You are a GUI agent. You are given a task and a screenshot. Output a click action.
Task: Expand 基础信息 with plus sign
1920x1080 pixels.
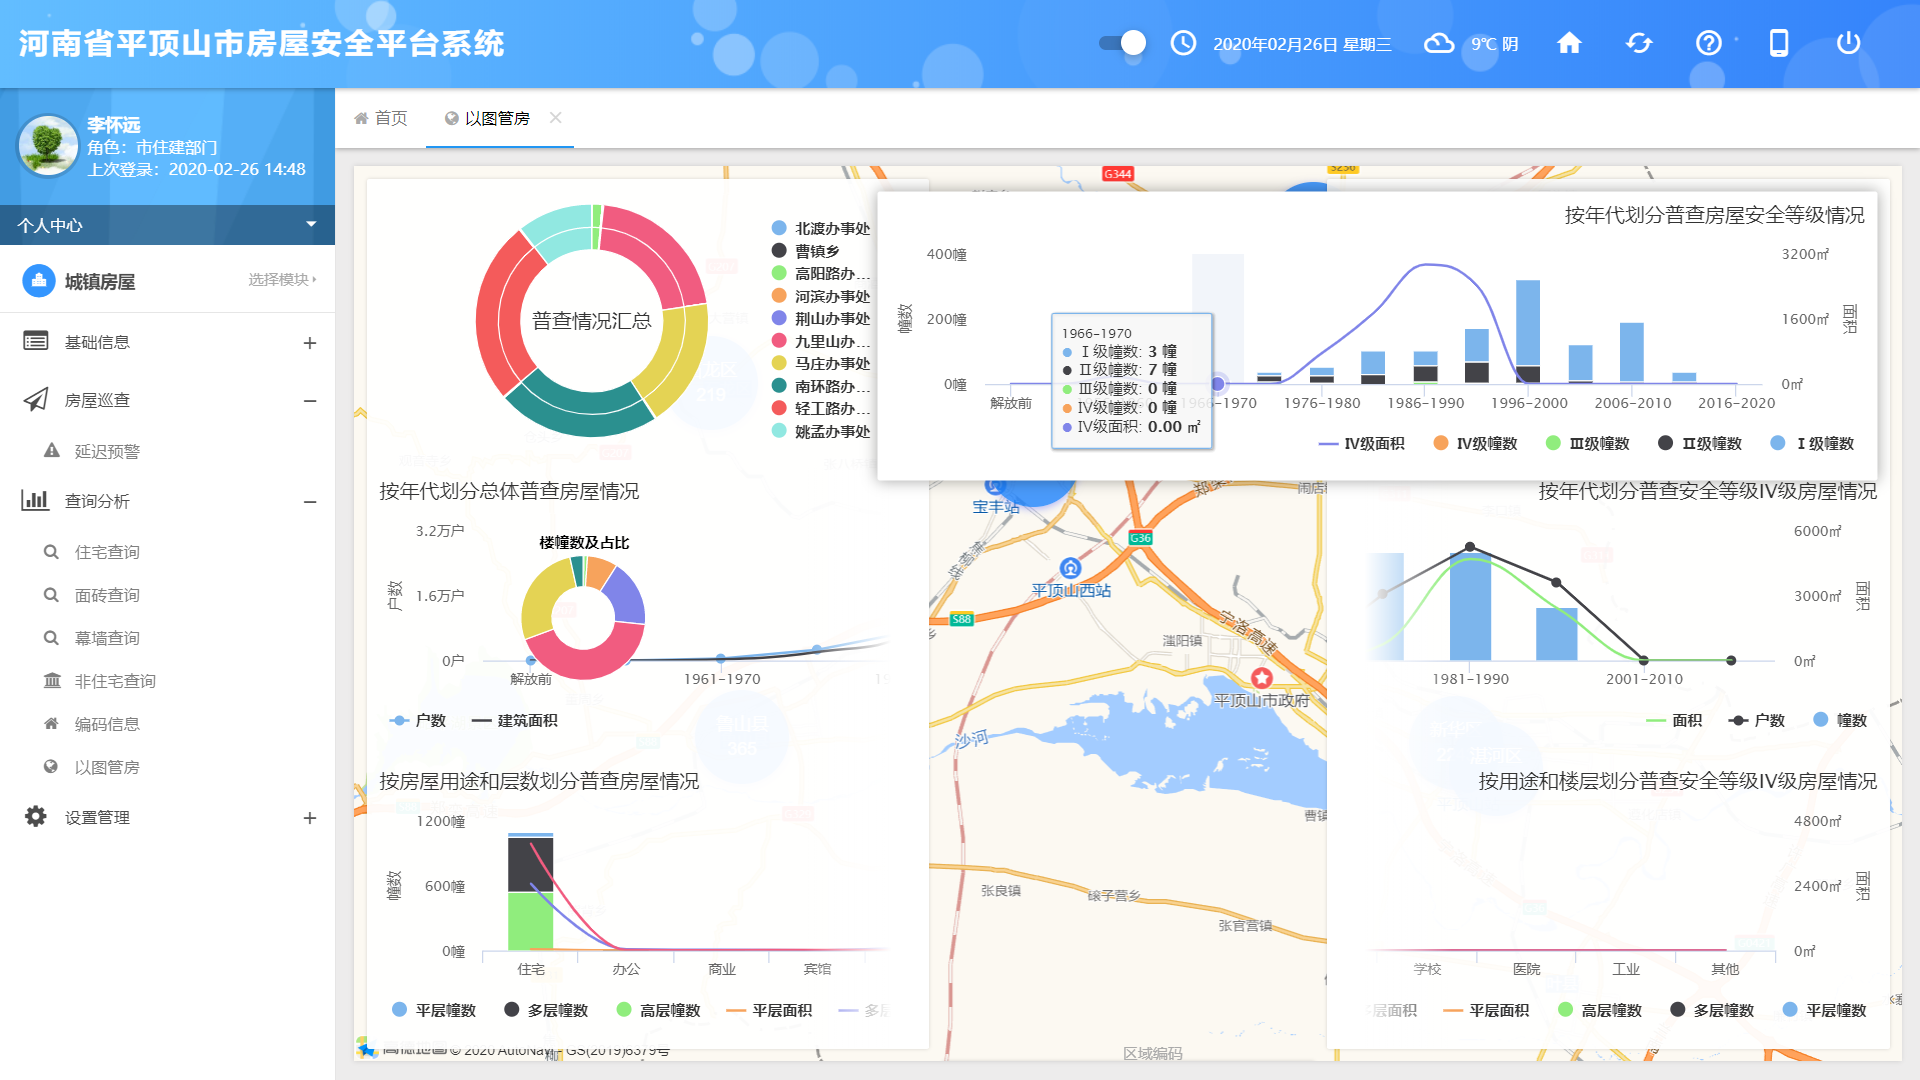pyautogui.click(x=310, y=343)
